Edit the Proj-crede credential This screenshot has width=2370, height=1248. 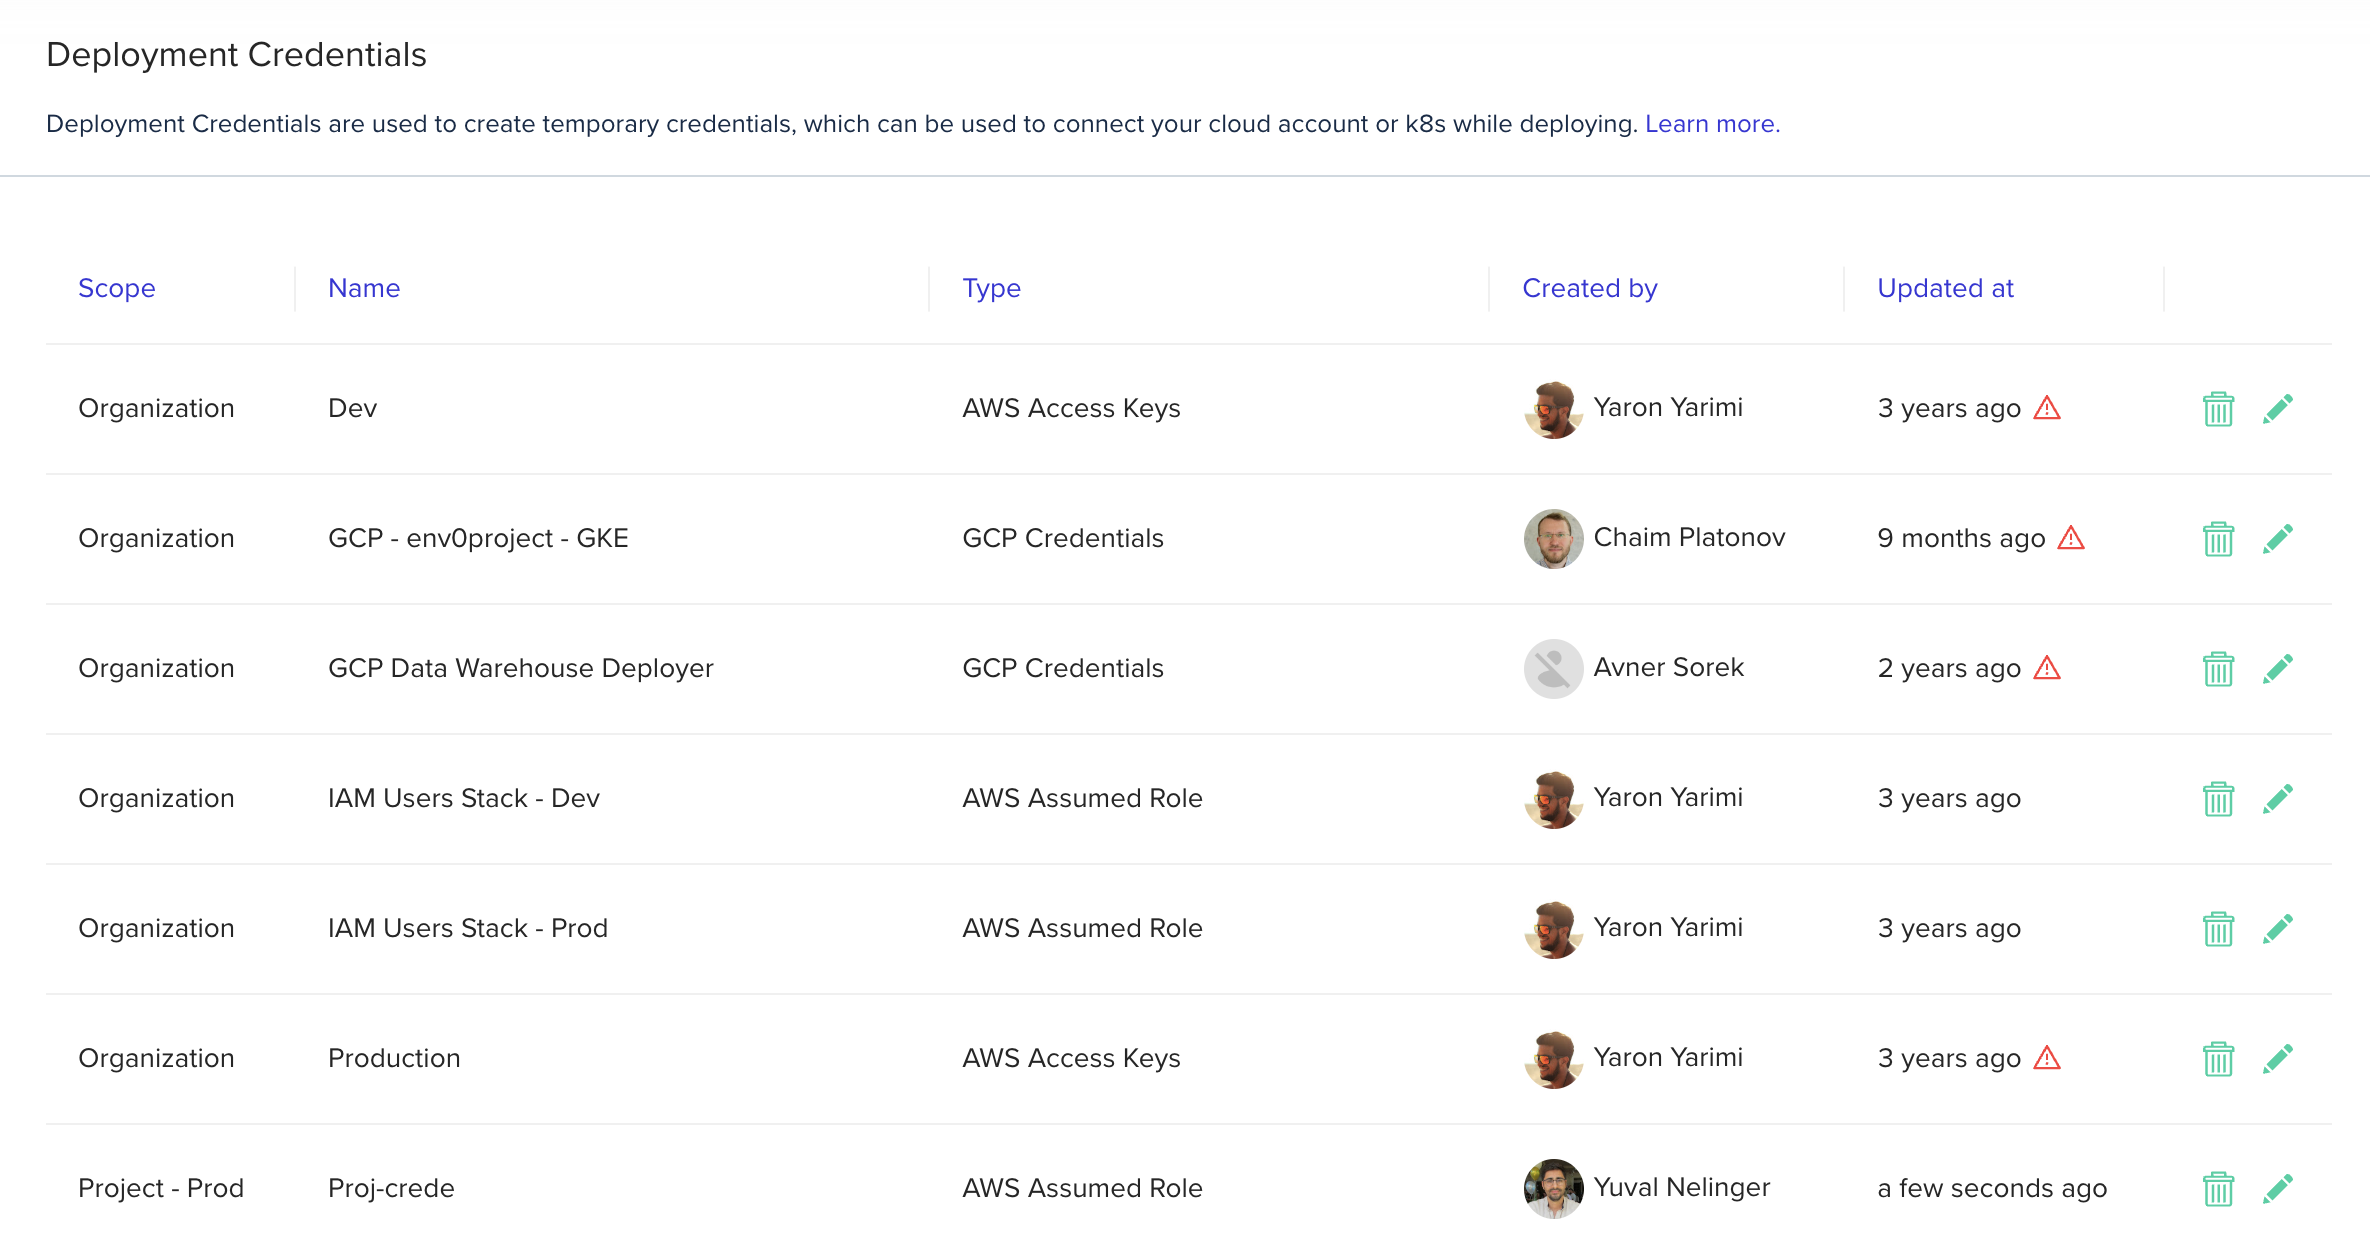(x=2277, y=1189)
